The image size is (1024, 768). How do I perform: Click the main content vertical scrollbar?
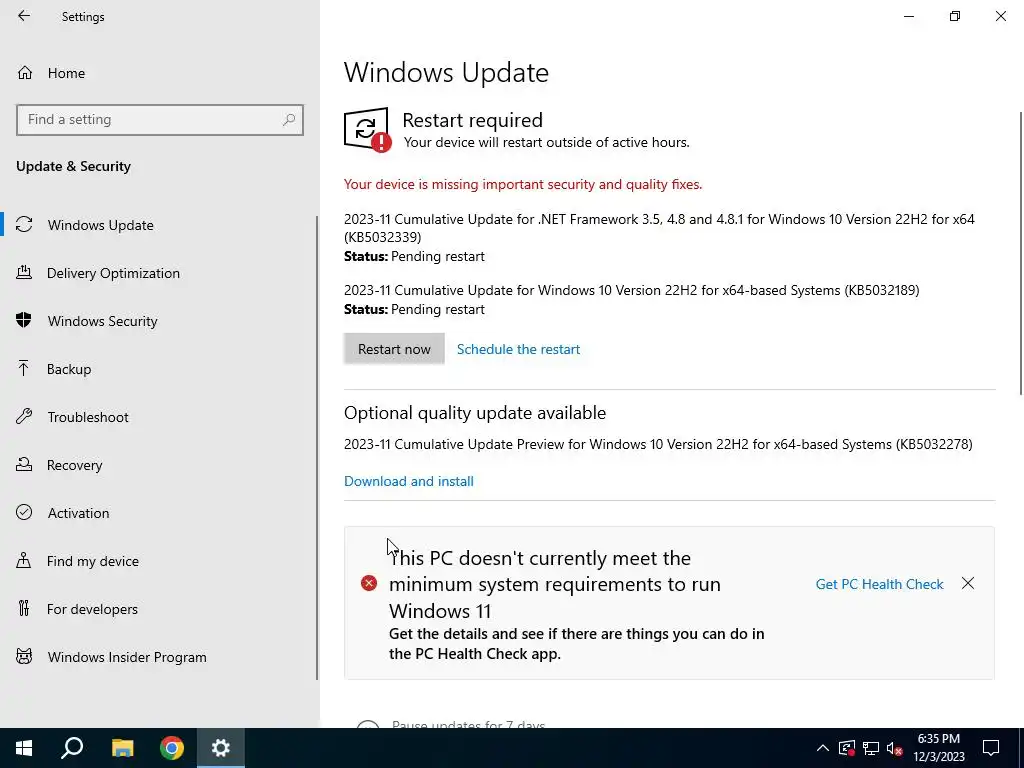click(1021, 253)
